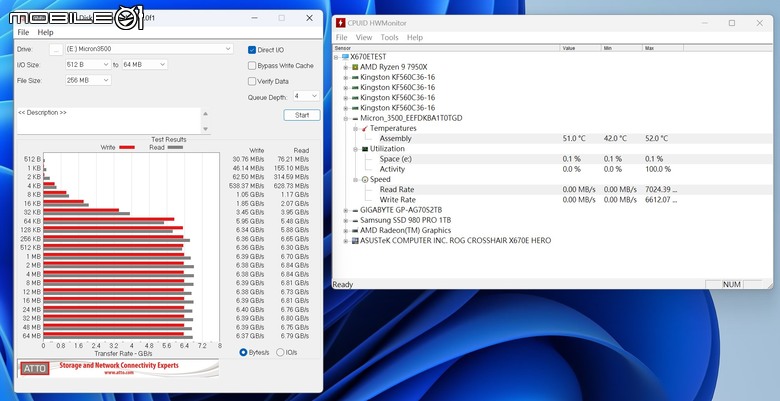Select the Bytes/s radio button
This screenshot has width=780, height=401.
point(243,352)
